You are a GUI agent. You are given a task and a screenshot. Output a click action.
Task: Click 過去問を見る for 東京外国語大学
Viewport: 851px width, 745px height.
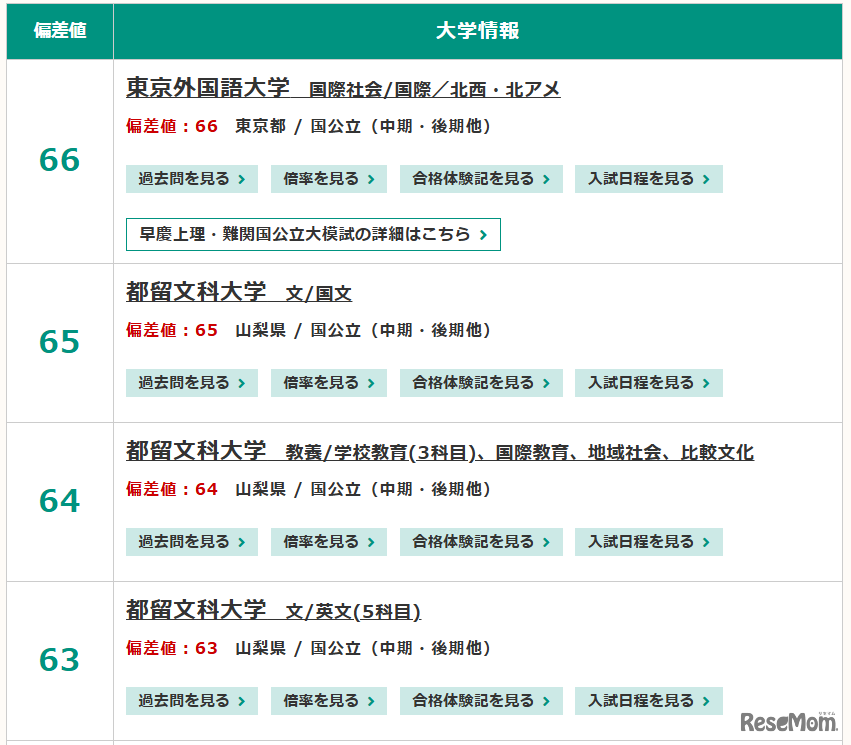tap(191, 179)
